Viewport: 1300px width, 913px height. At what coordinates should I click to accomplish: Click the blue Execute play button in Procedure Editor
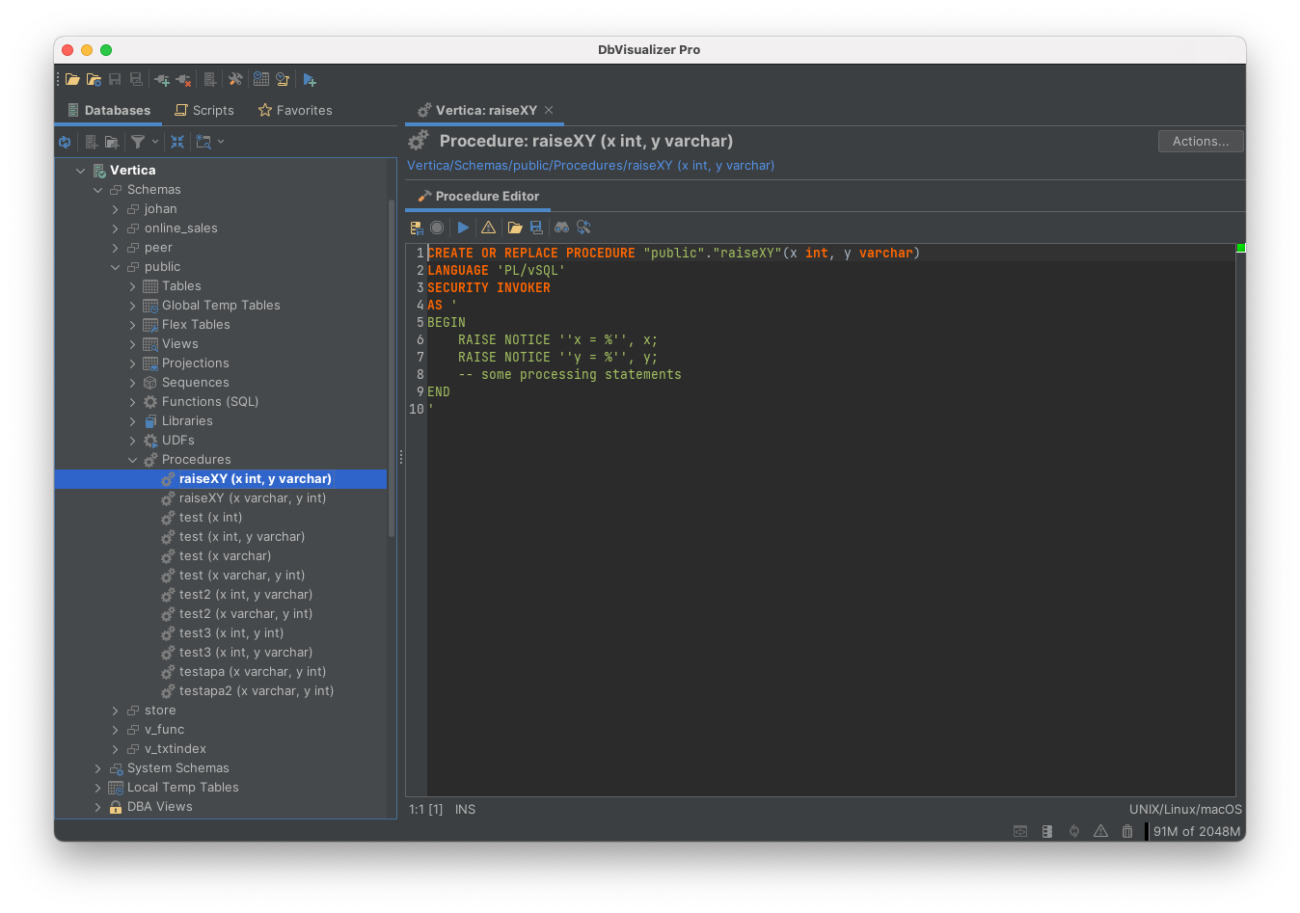(463, 228)
